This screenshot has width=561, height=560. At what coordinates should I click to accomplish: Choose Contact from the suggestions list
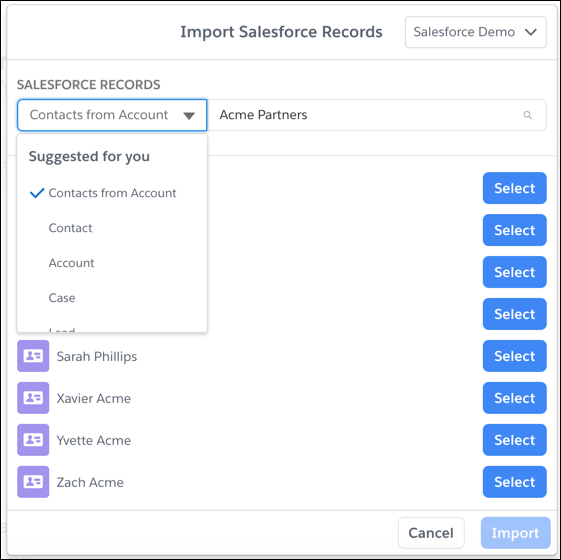click(112, 228)
